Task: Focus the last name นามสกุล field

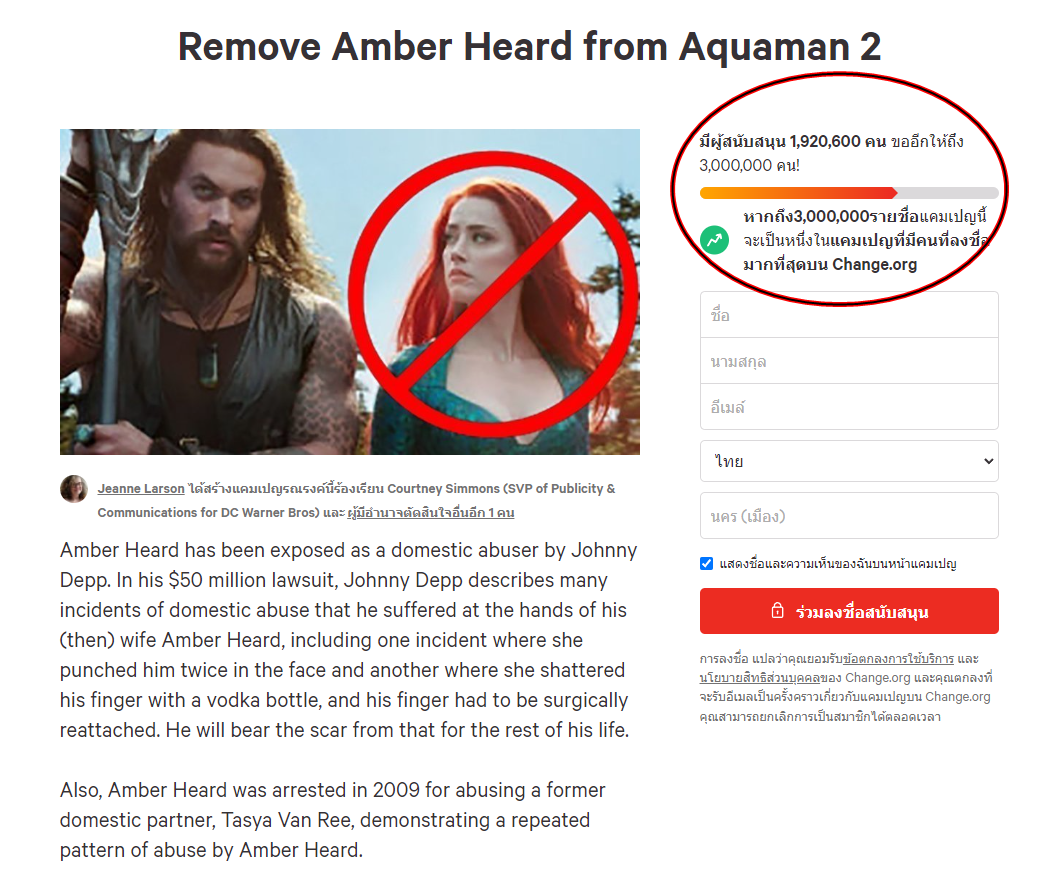Action: (849, 361)
